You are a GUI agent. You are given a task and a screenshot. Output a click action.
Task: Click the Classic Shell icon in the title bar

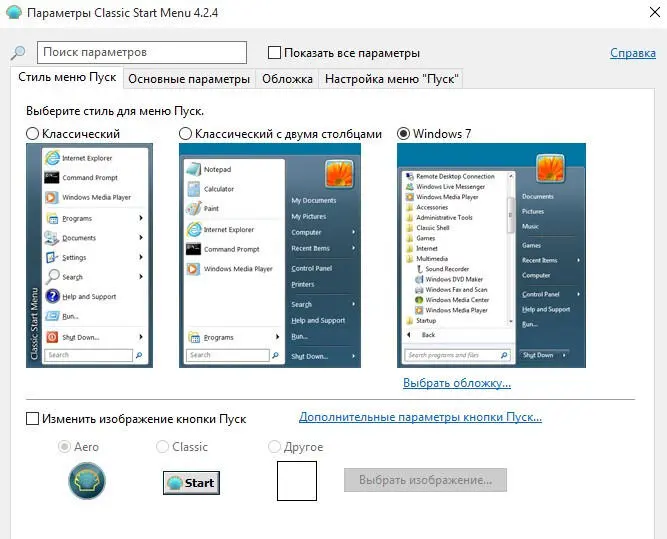(14, 12)
